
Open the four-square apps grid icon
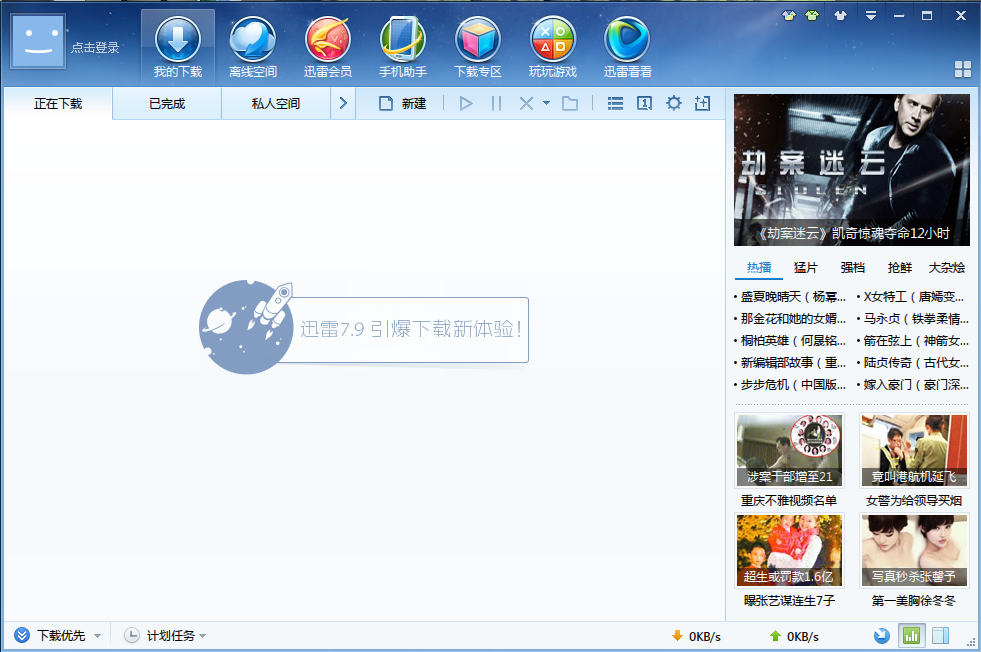[963, 69]
